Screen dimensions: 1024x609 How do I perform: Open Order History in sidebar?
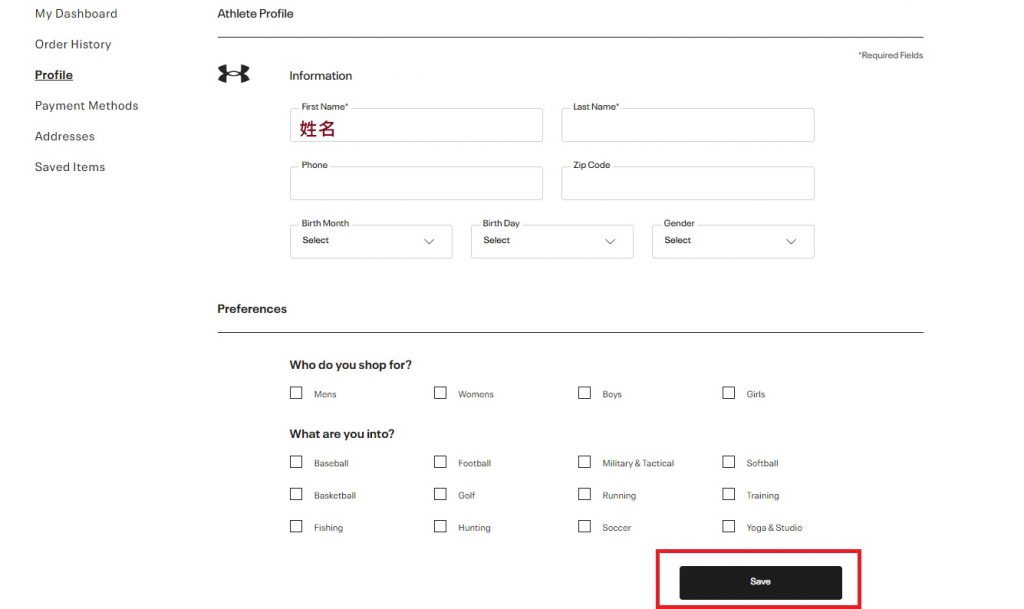click(x=73, y=44)
